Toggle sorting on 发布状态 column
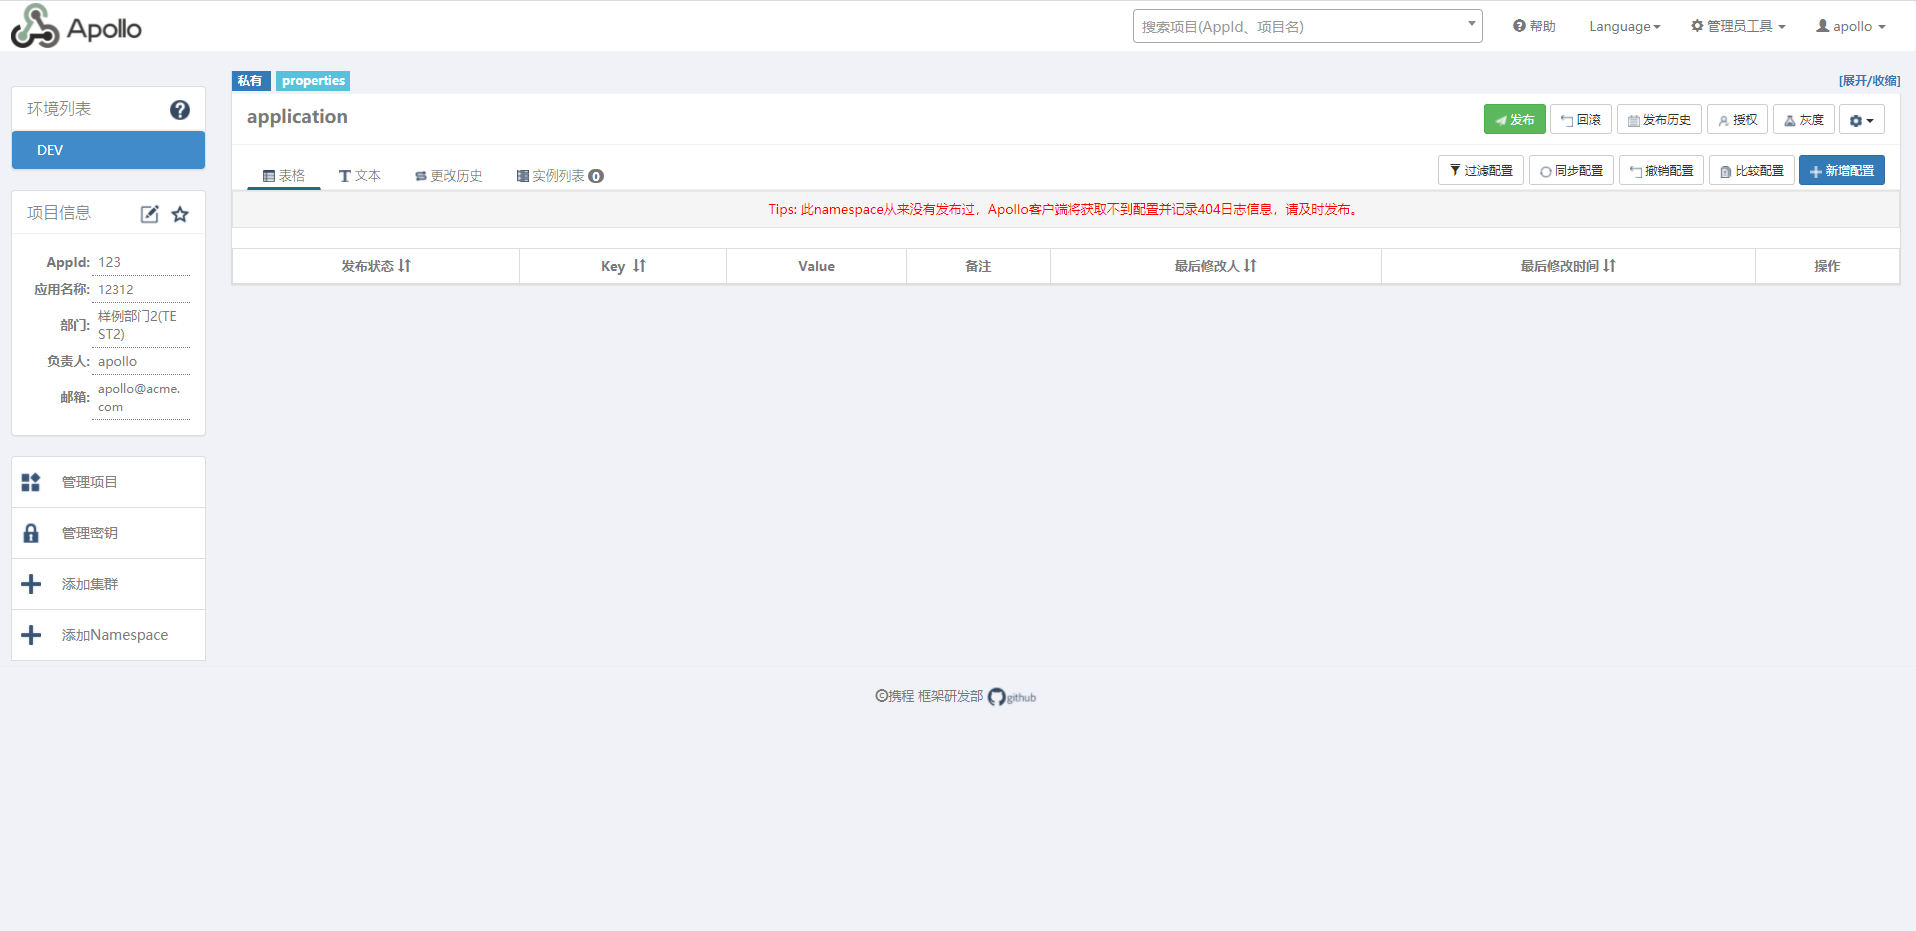 [403, 266]
